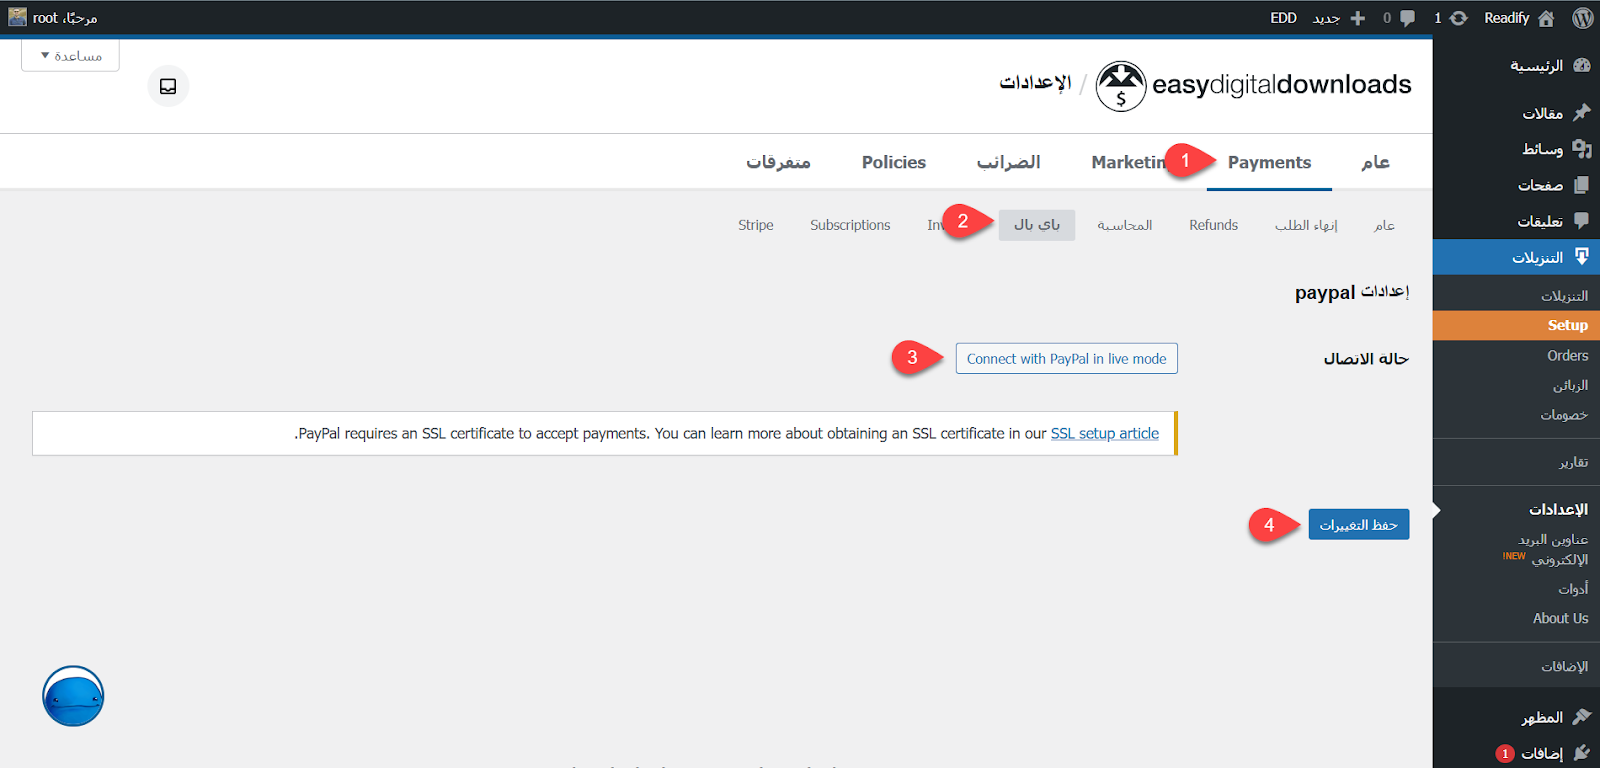This screenshot has width=1600, height=768.
Task: Open the Readify site home icon
Action: 1546,18
